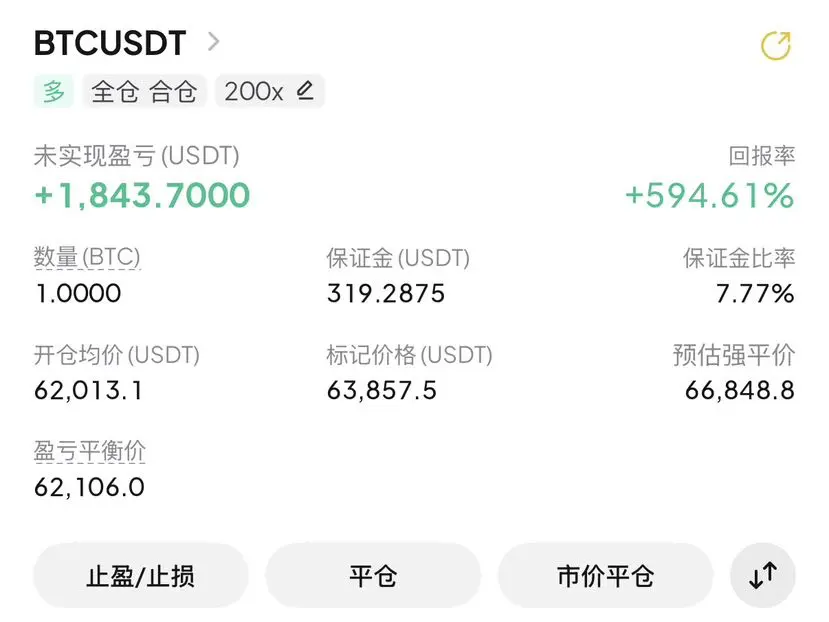This screenshot has width=829, height=622.
Task: Tap the 未实现盈亏 (USDT) label
Action: point(136,156)
